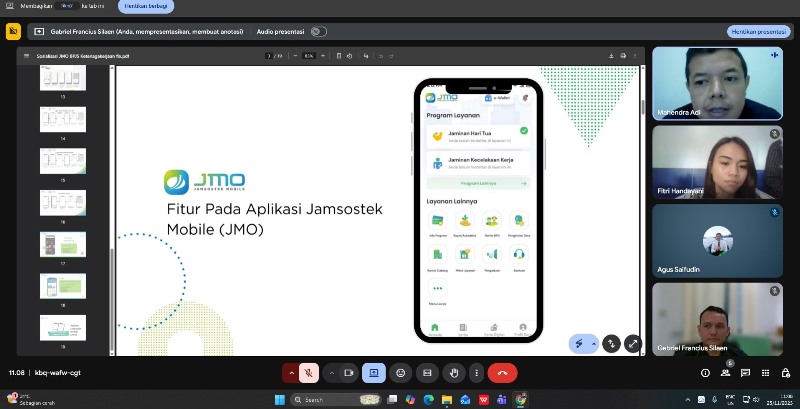Expand microphone audio settings arrow

291,372
